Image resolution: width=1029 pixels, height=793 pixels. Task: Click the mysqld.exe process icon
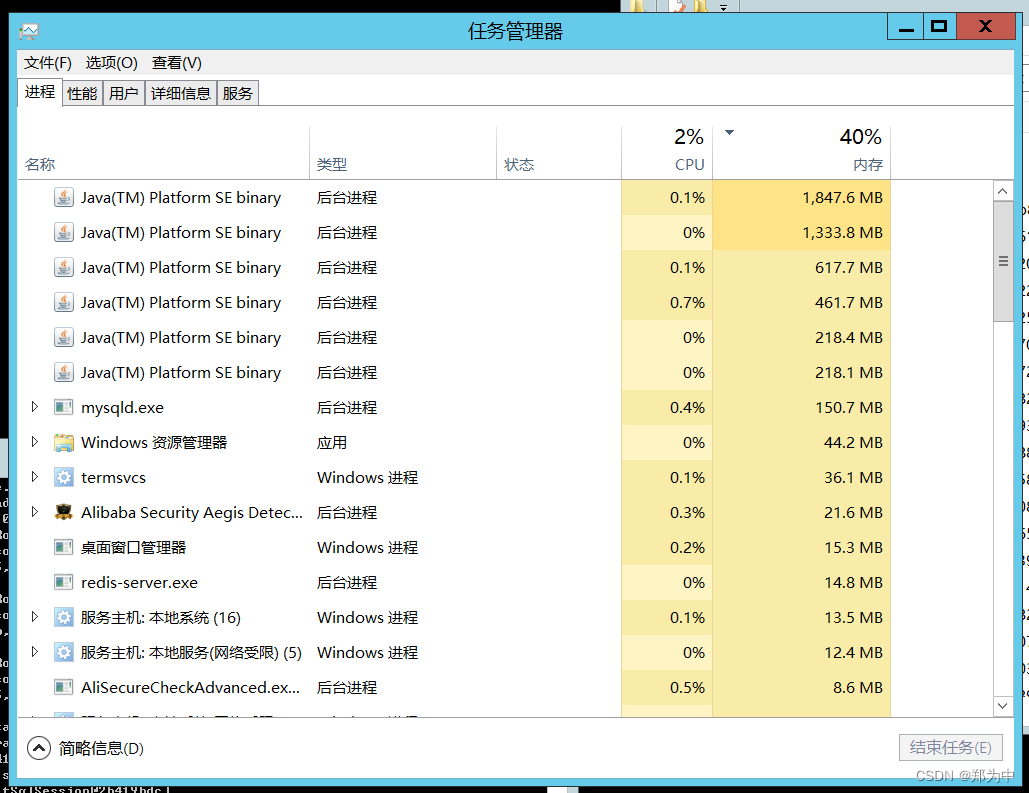[64, 408]
